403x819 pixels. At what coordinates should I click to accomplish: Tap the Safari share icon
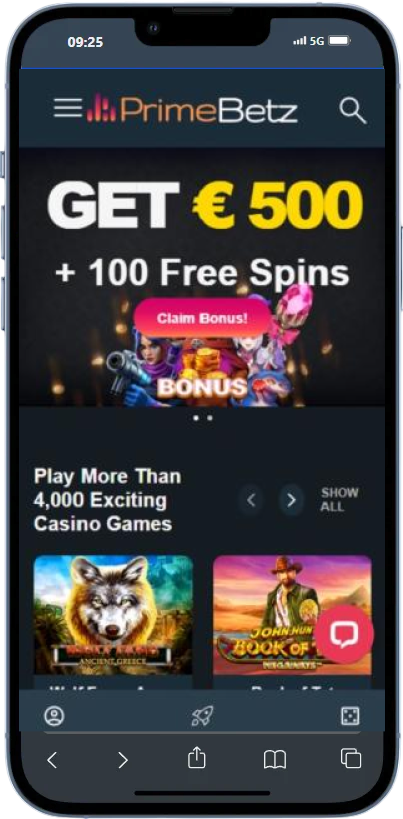click(196, 757)
